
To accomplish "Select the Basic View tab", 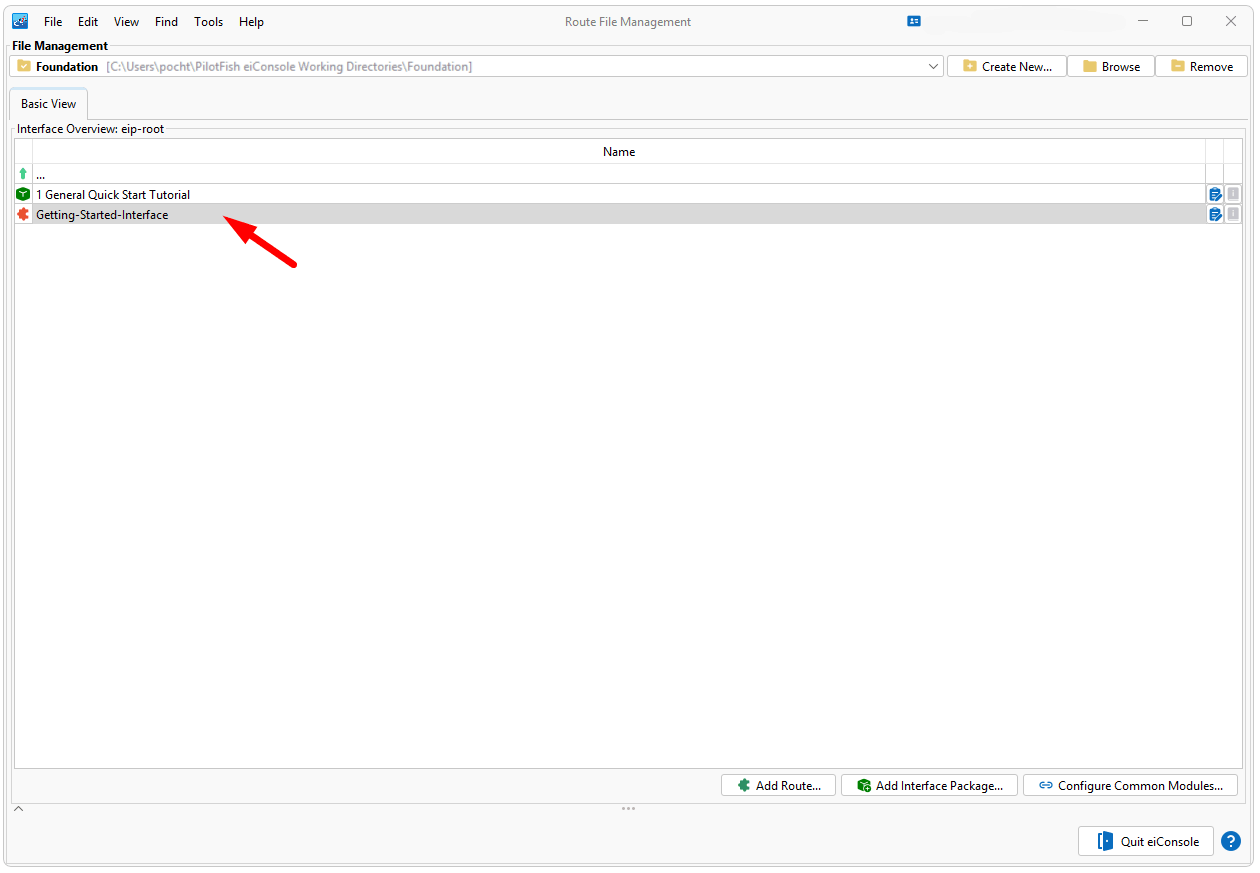I will pyautogui.click(x=49, y=104).
